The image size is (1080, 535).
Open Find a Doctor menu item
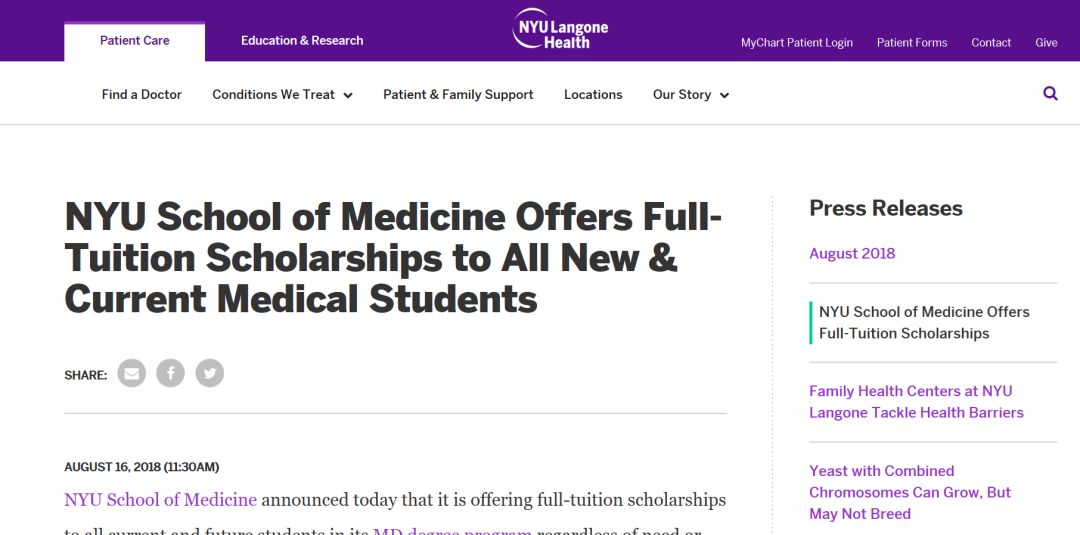142,94
